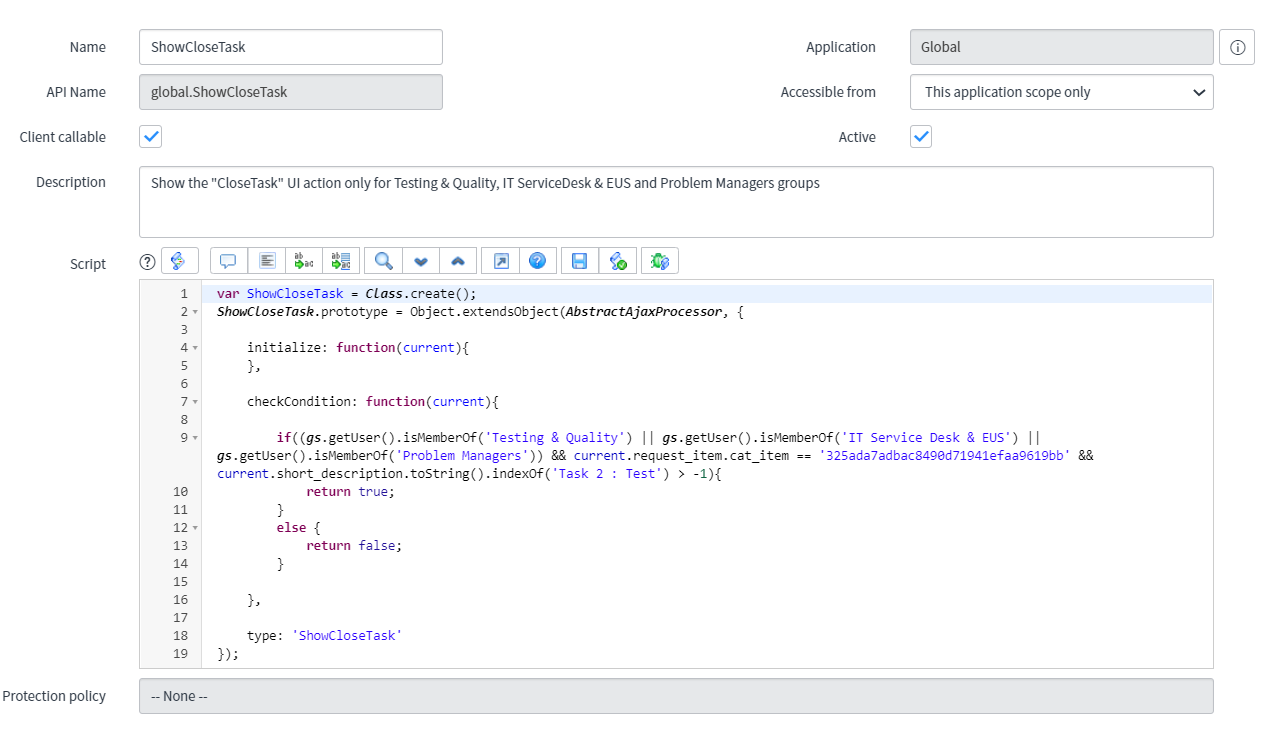Collapse code fold at line 9

point(195,438)
